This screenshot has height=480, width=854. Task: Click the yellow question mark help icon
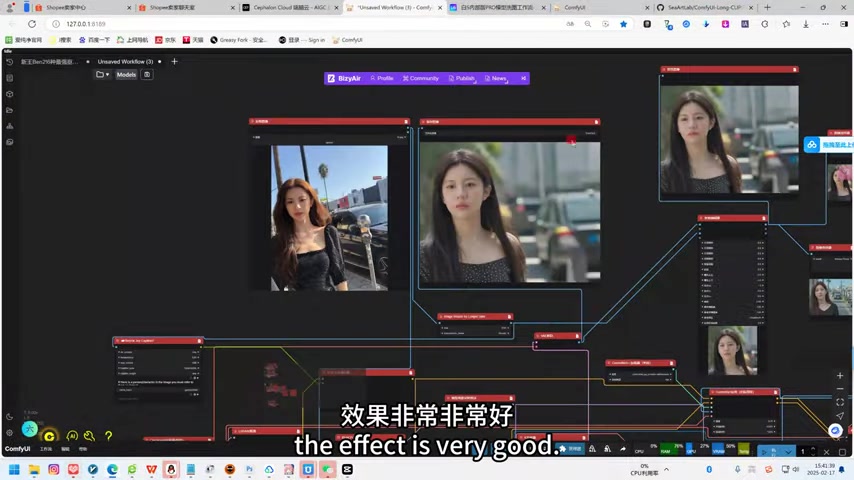click(x=108, y=435)
